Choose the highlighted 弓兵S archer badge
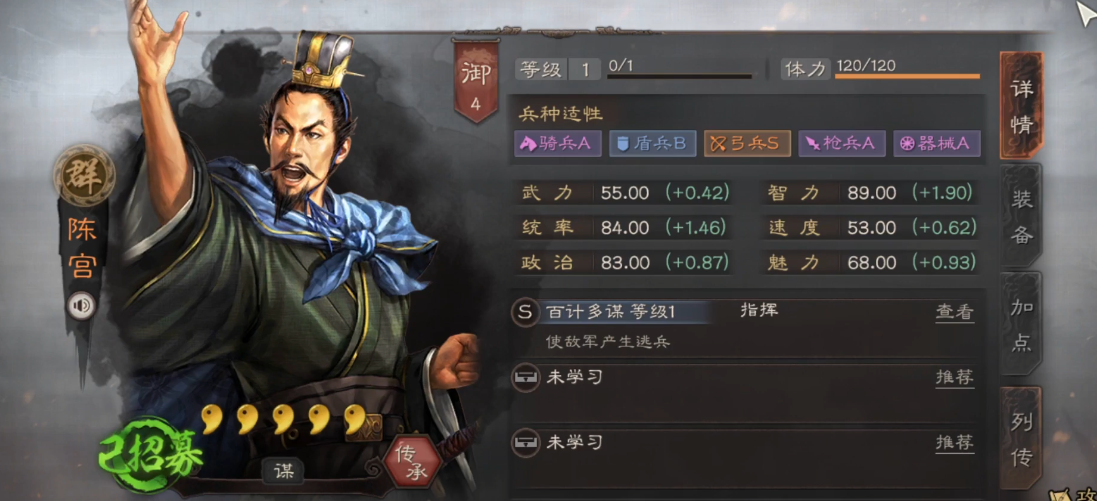Screen dimensions: 1097x501 [x=746, y=143]
